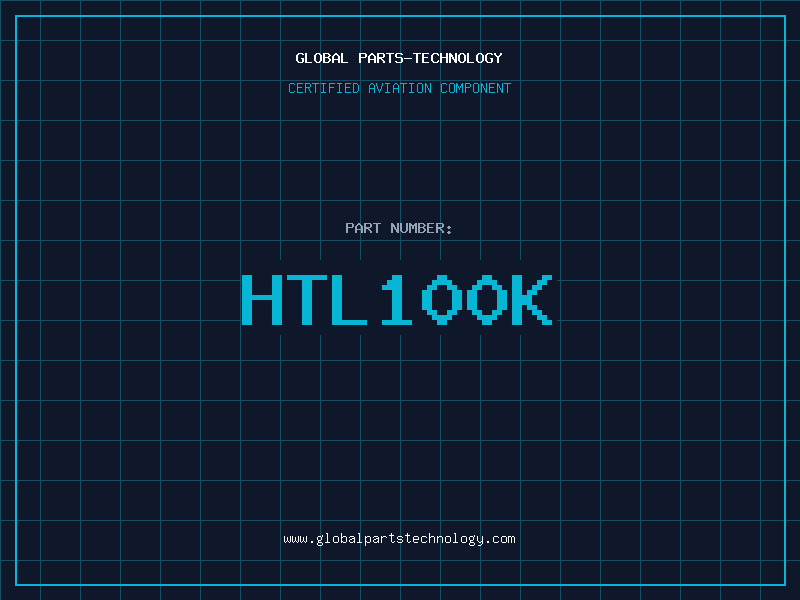Click the word GLOBAL in the heading
800x600 pixels.
click(x=322, y=58)
